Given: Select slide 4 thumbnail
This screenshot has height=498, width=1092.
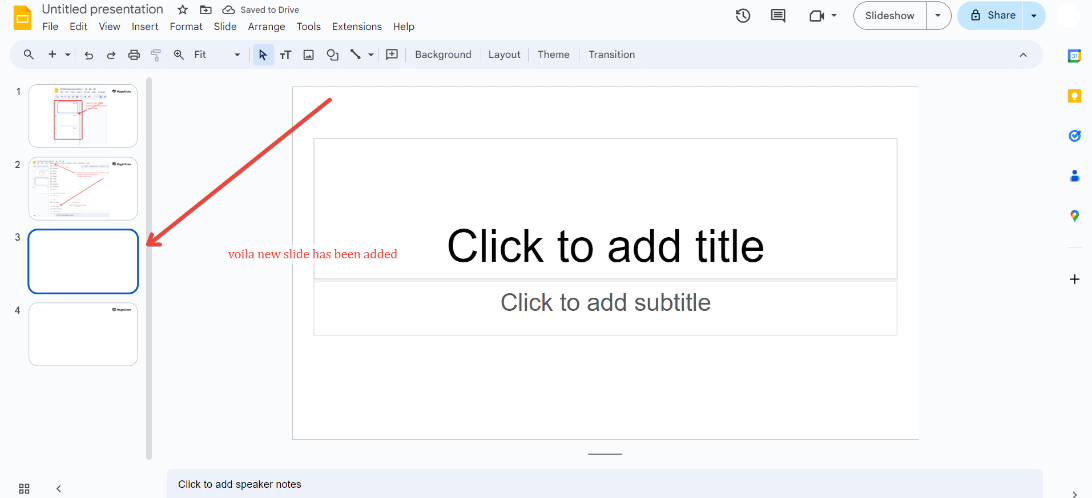Looking at the screenshot, I should click(x=83, y=334).
